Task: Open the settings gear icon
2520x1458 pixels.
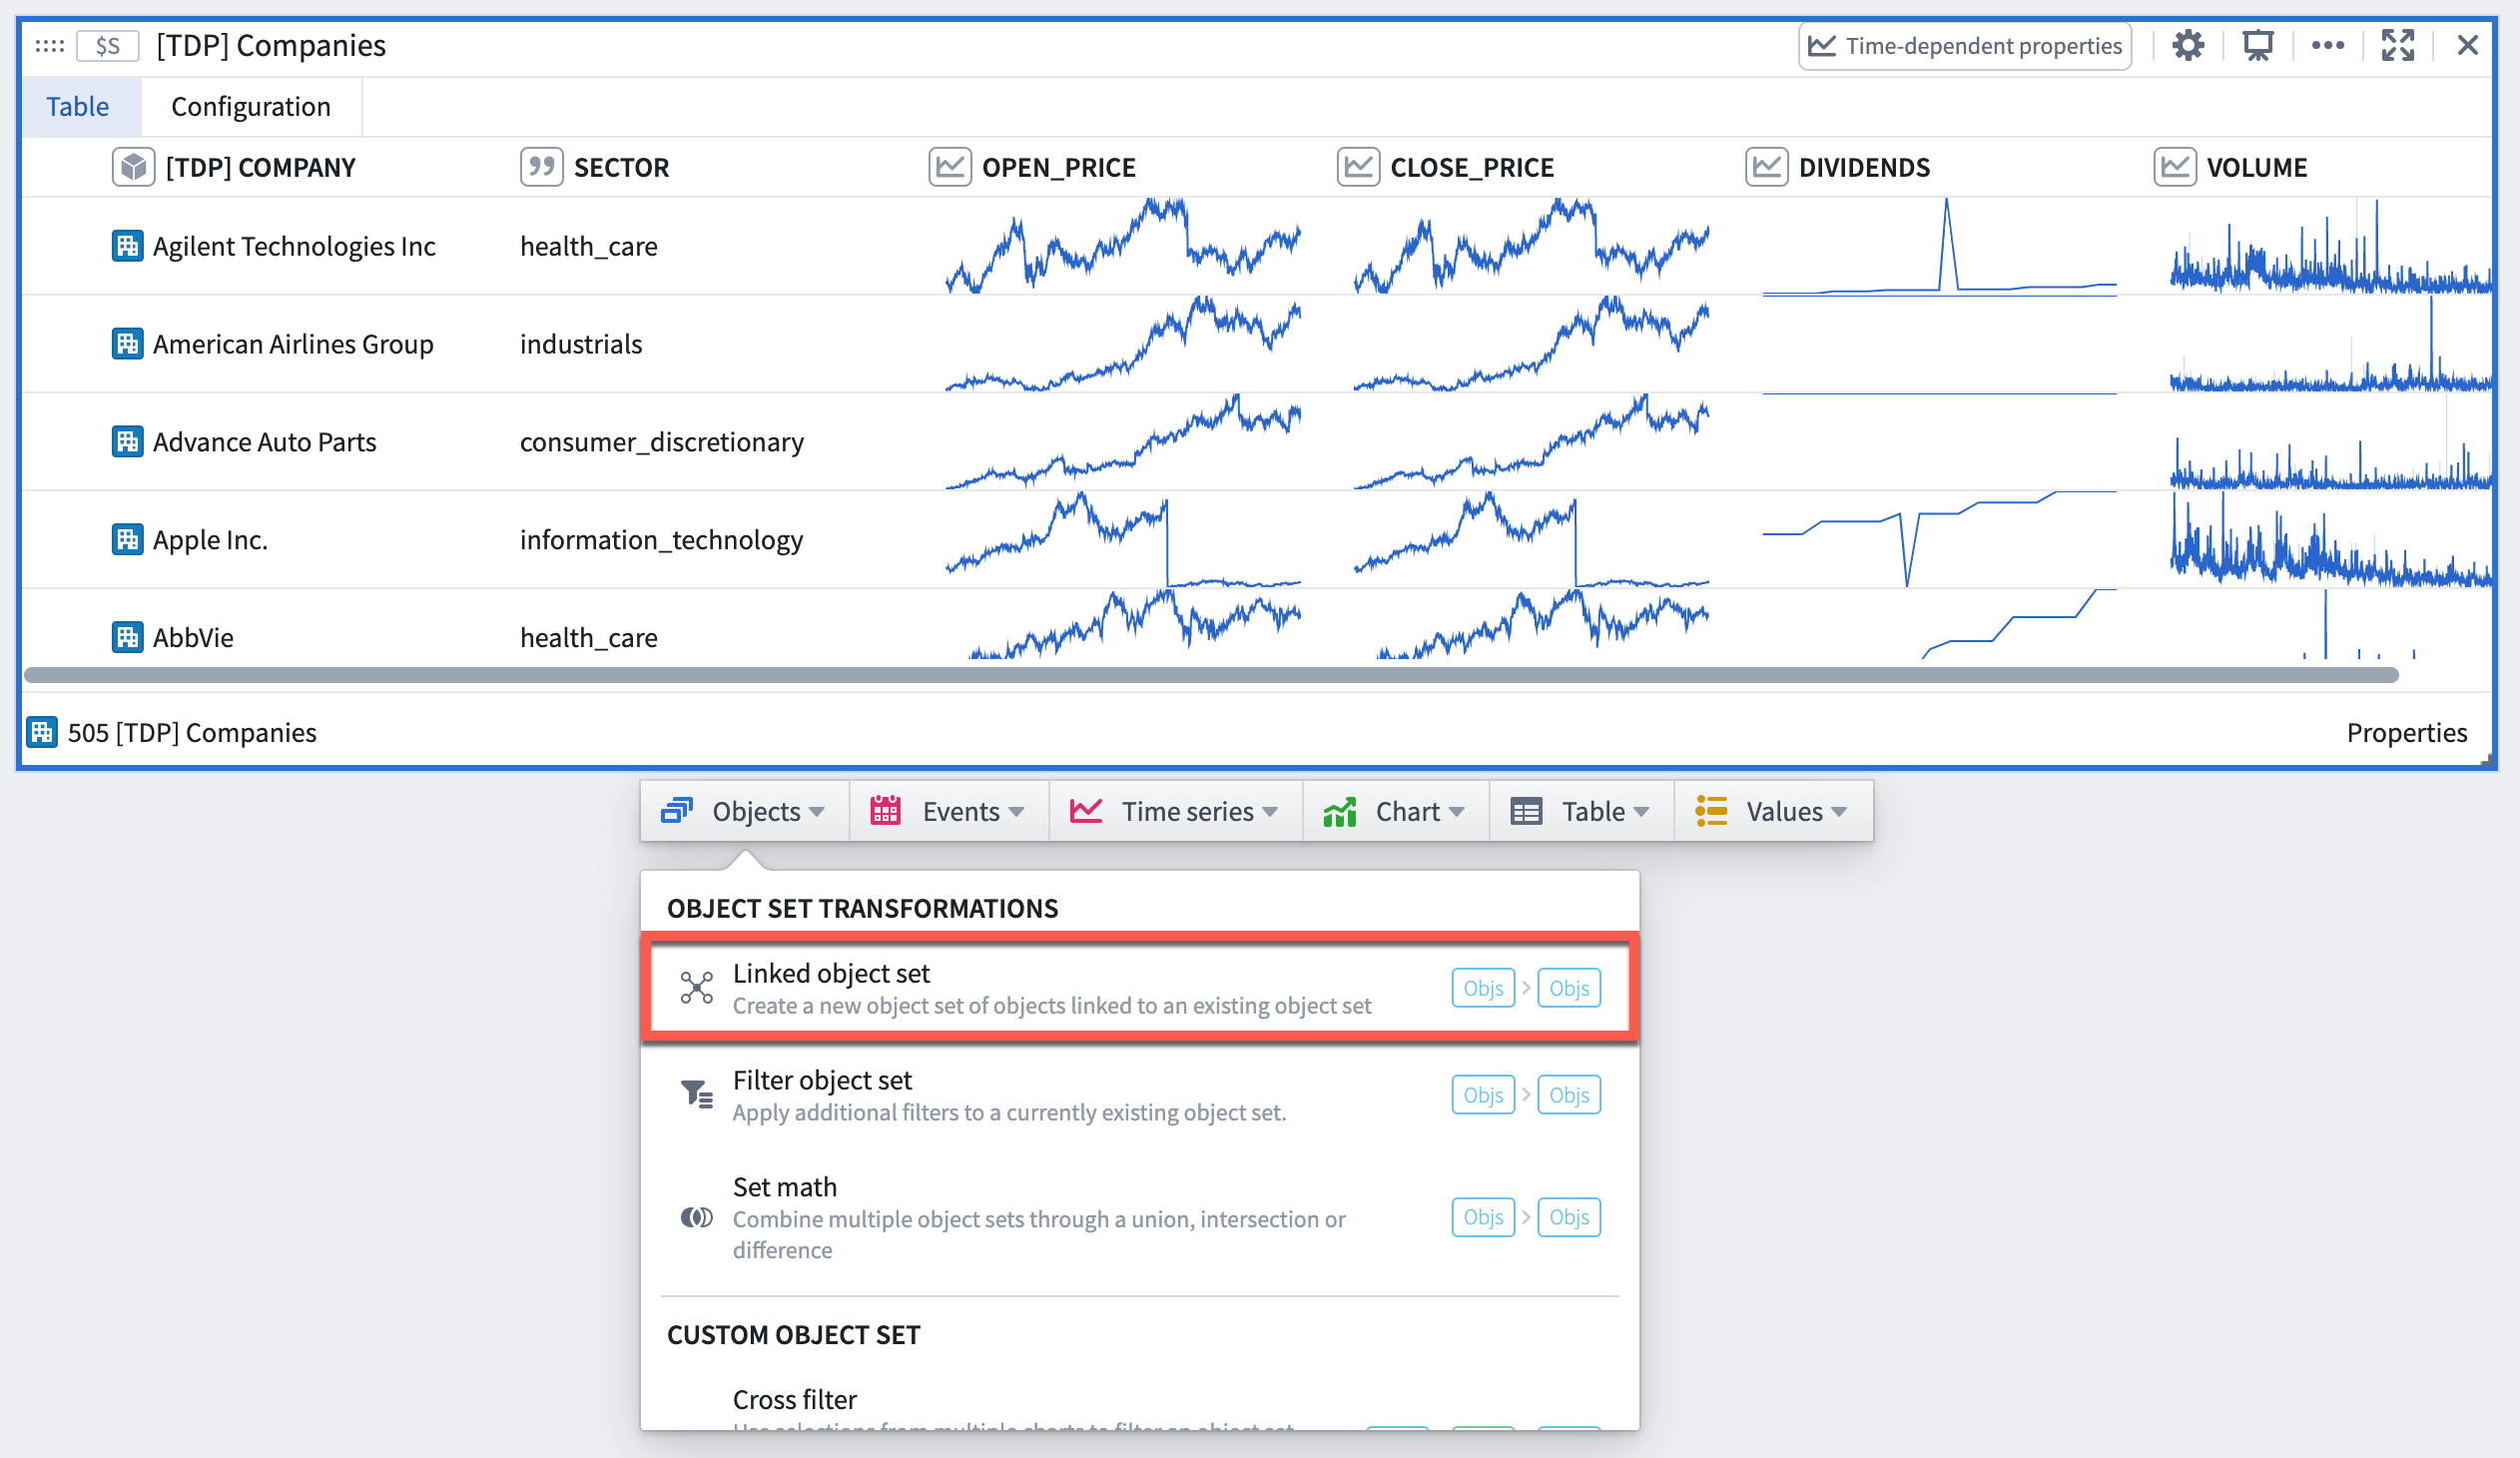Action: [x=2187, y=46]
